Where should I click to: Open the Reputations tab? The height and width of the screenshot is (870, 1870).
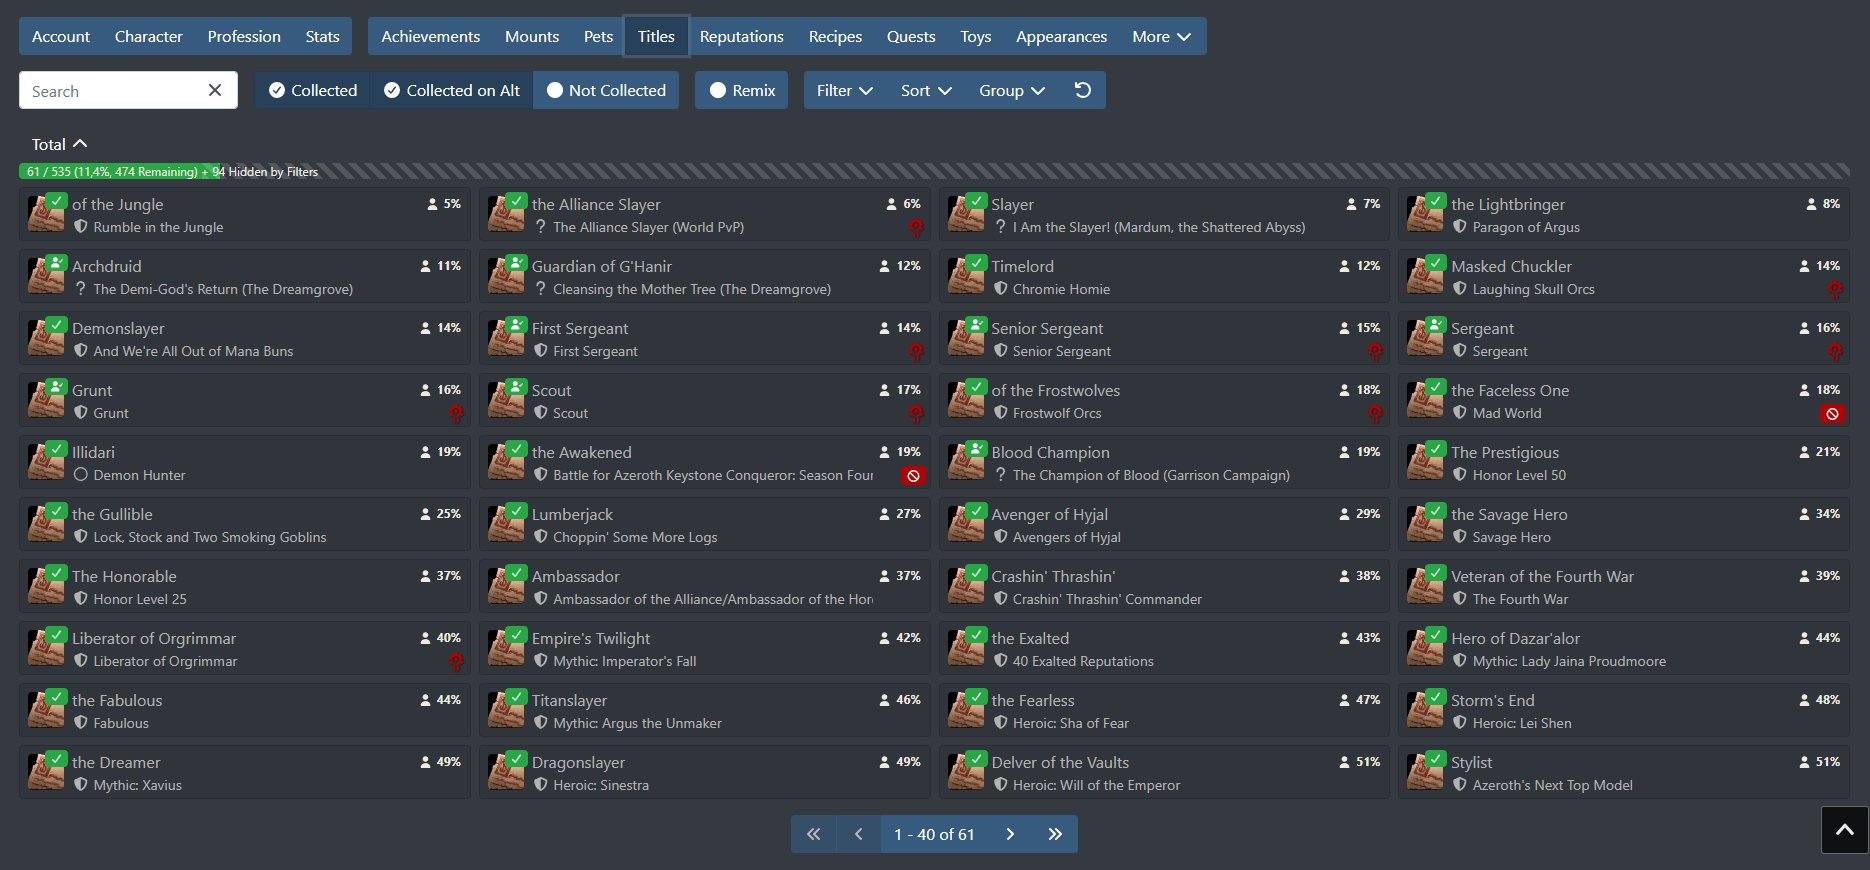pyautogui.click(x=741, y=36)
